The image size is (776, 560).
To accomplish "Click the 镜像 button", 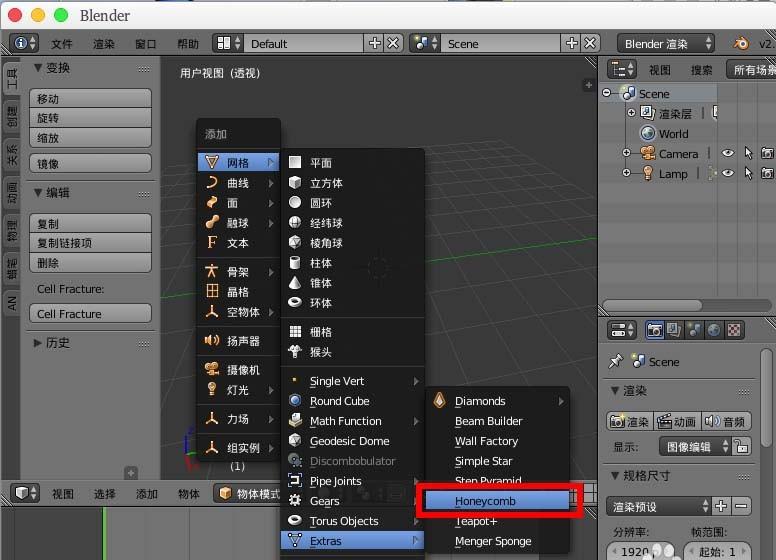I will (x=91, y=163).
